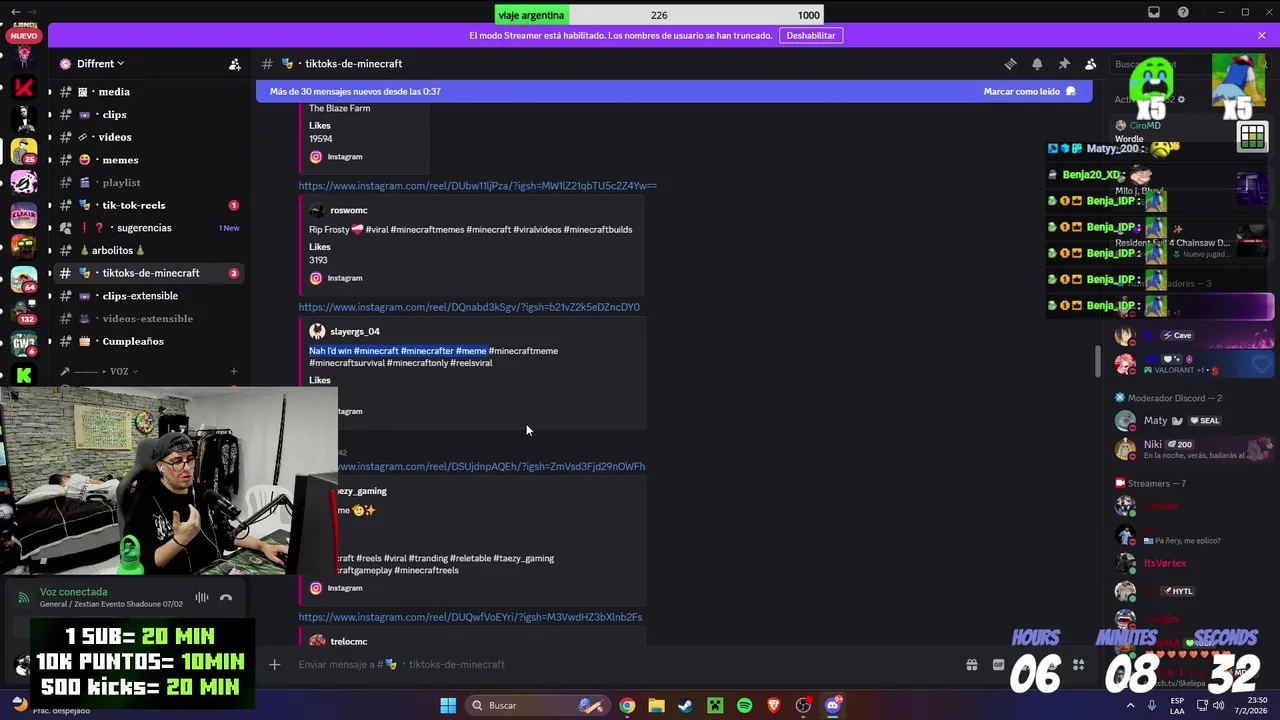The height and width of the screenshot is (720, 1280).
Task: Disconnect from voice hang-up icon
Action: tap(226, 598)
